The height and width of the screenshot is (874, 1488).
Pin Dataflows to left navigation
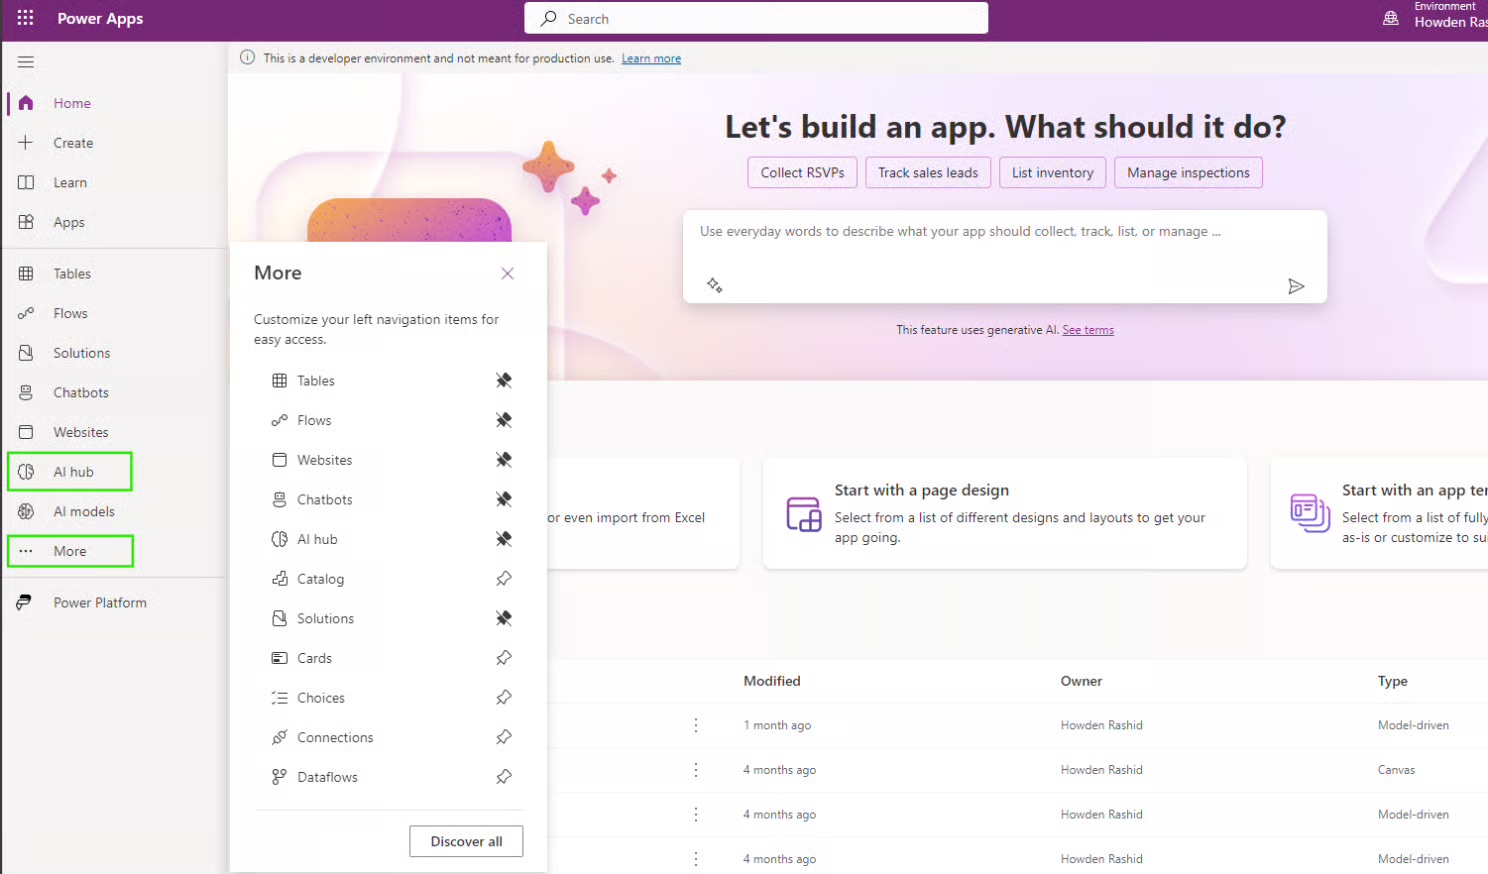click(504, 777)
